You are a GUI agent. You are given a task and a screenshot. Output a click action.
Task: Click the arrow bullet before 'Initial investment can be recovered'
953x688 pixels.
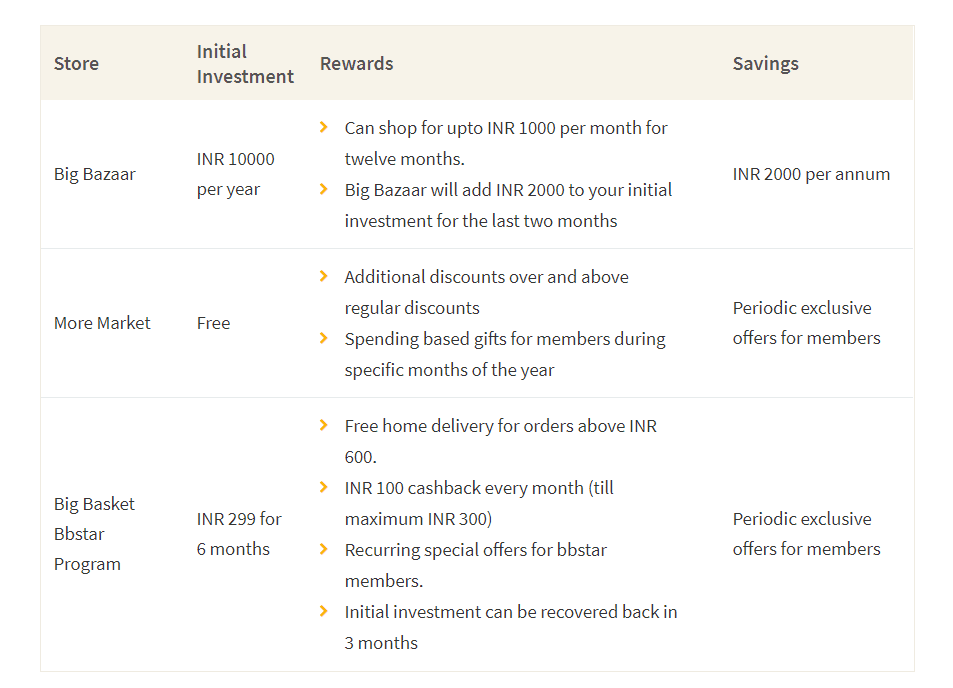point(323,611)
